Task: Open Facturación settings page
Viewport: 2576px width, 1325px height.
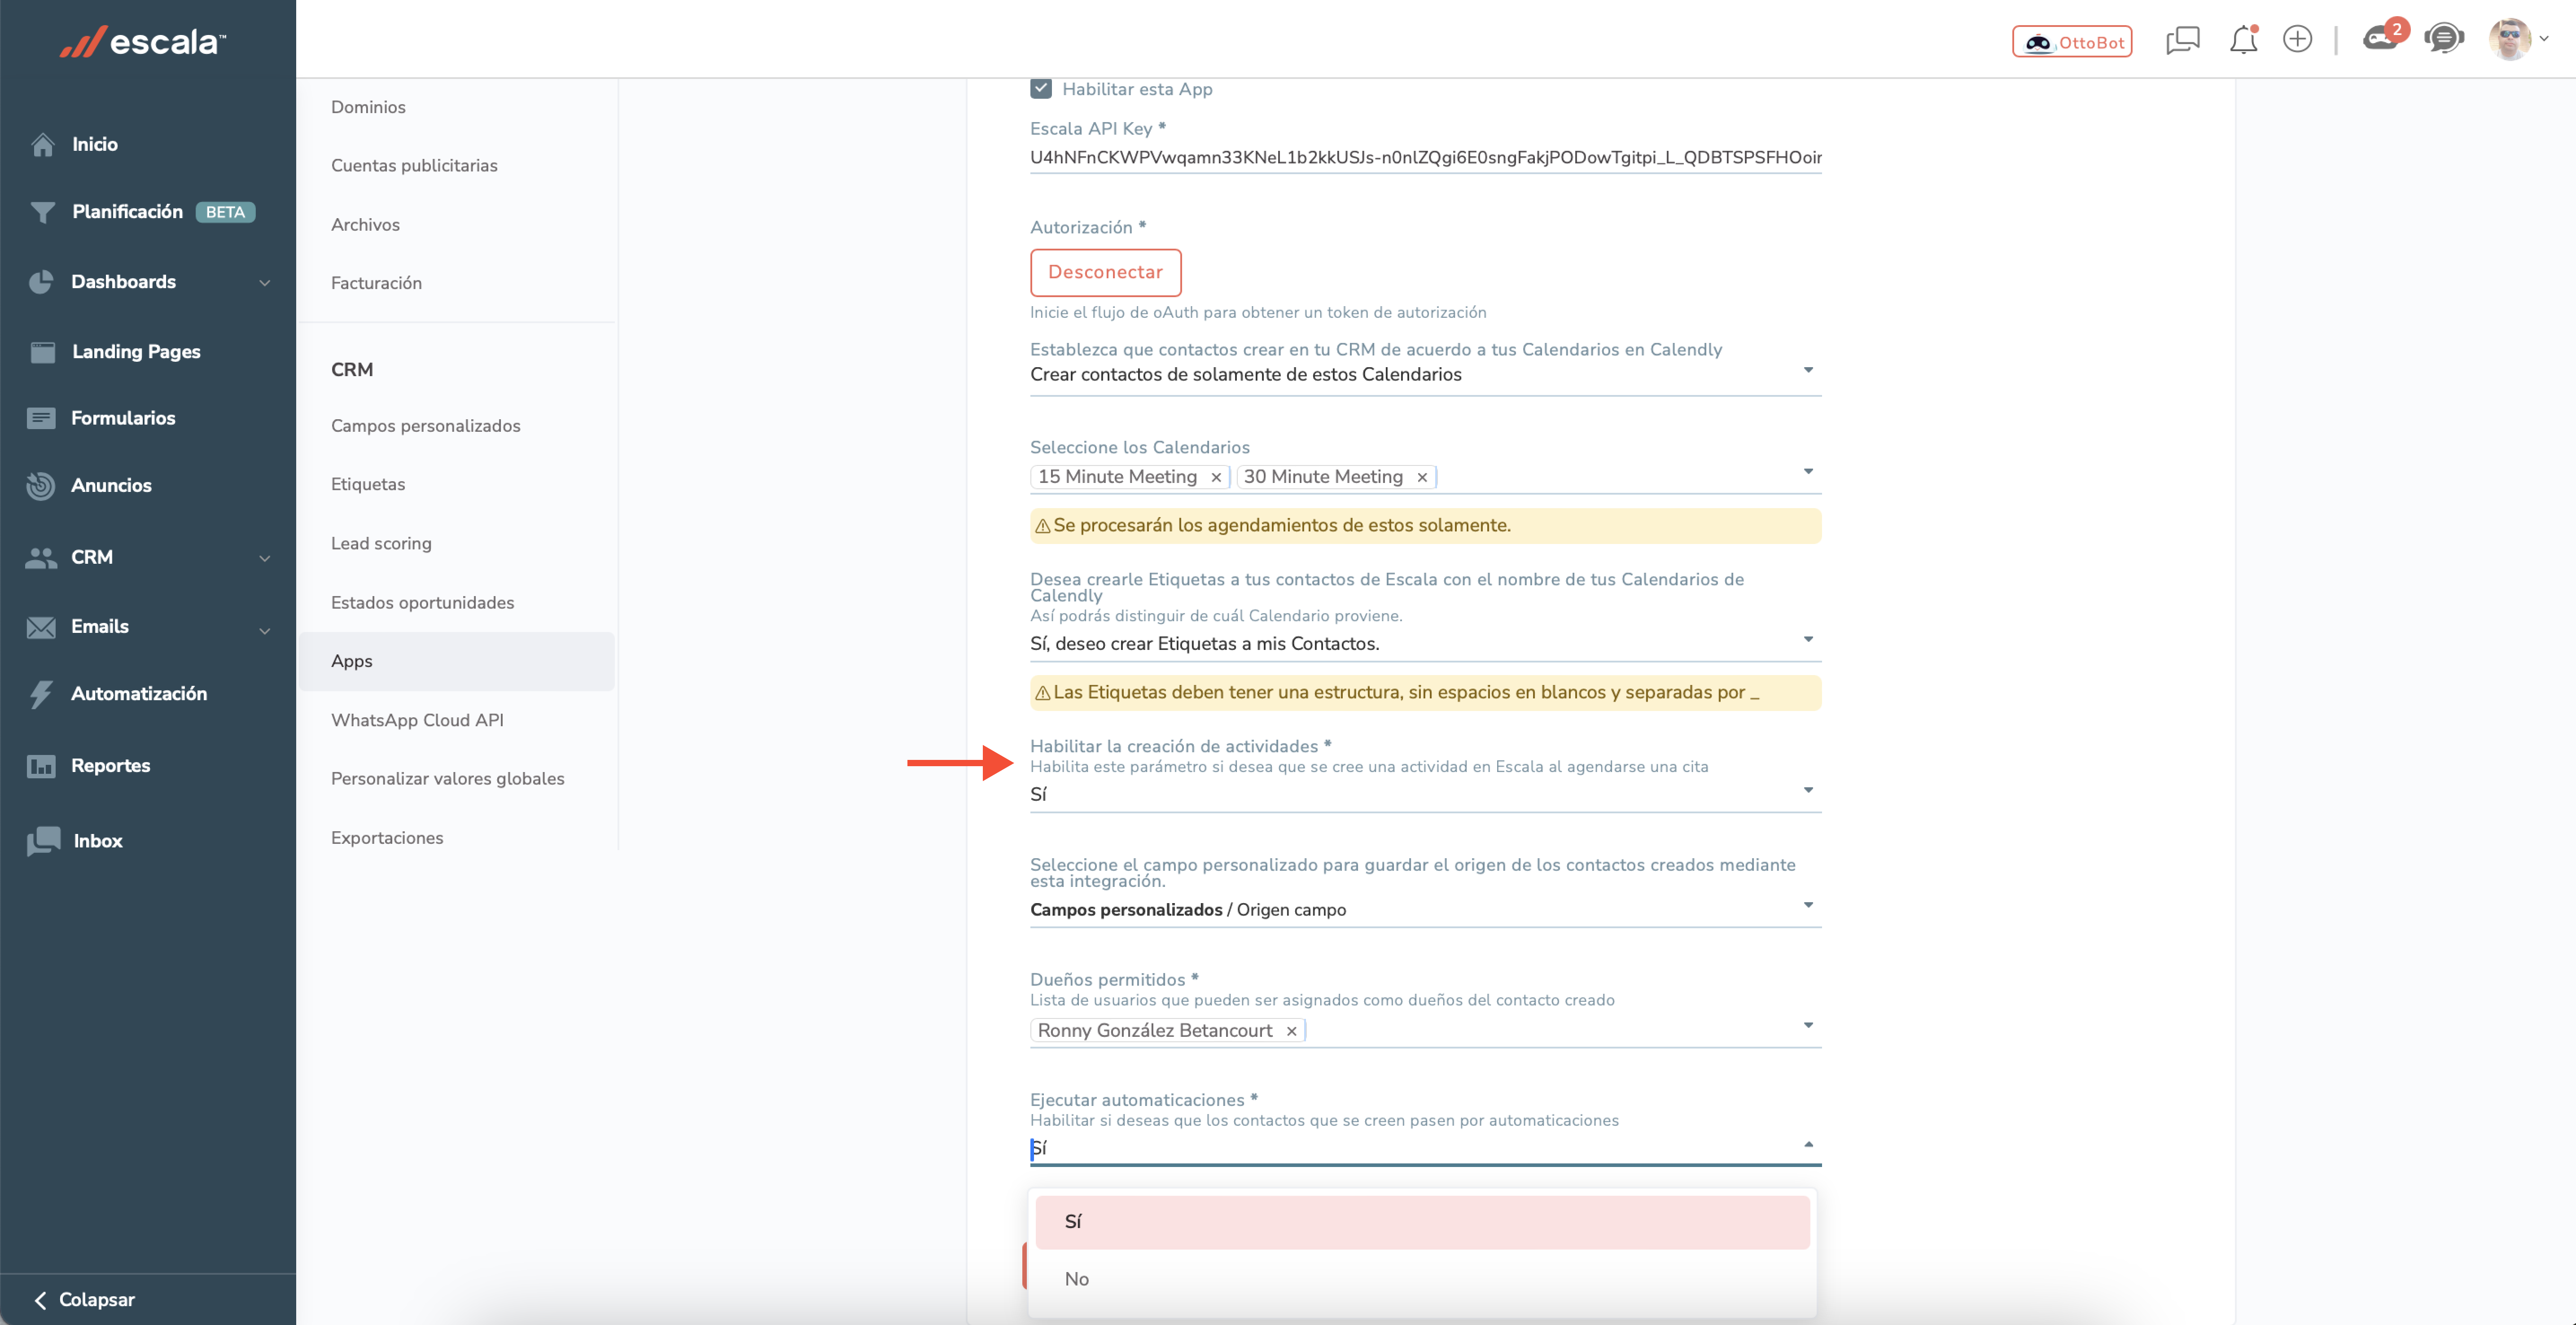Action: point(376,283)
